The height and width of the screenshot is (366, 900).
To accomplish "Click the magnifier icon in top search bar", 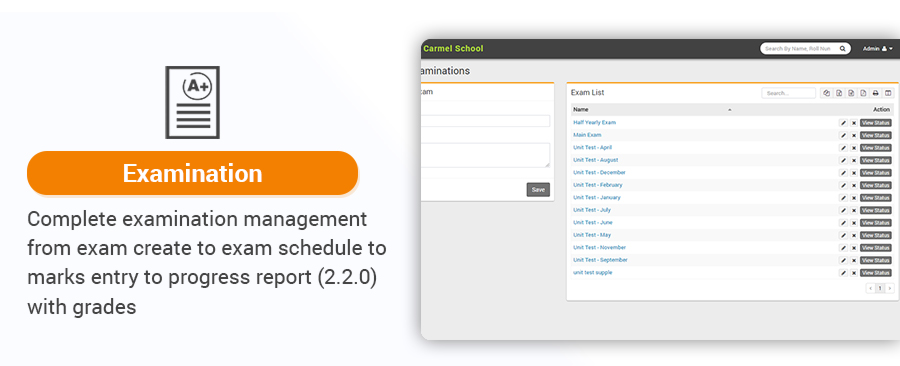I will click(843, 49).
